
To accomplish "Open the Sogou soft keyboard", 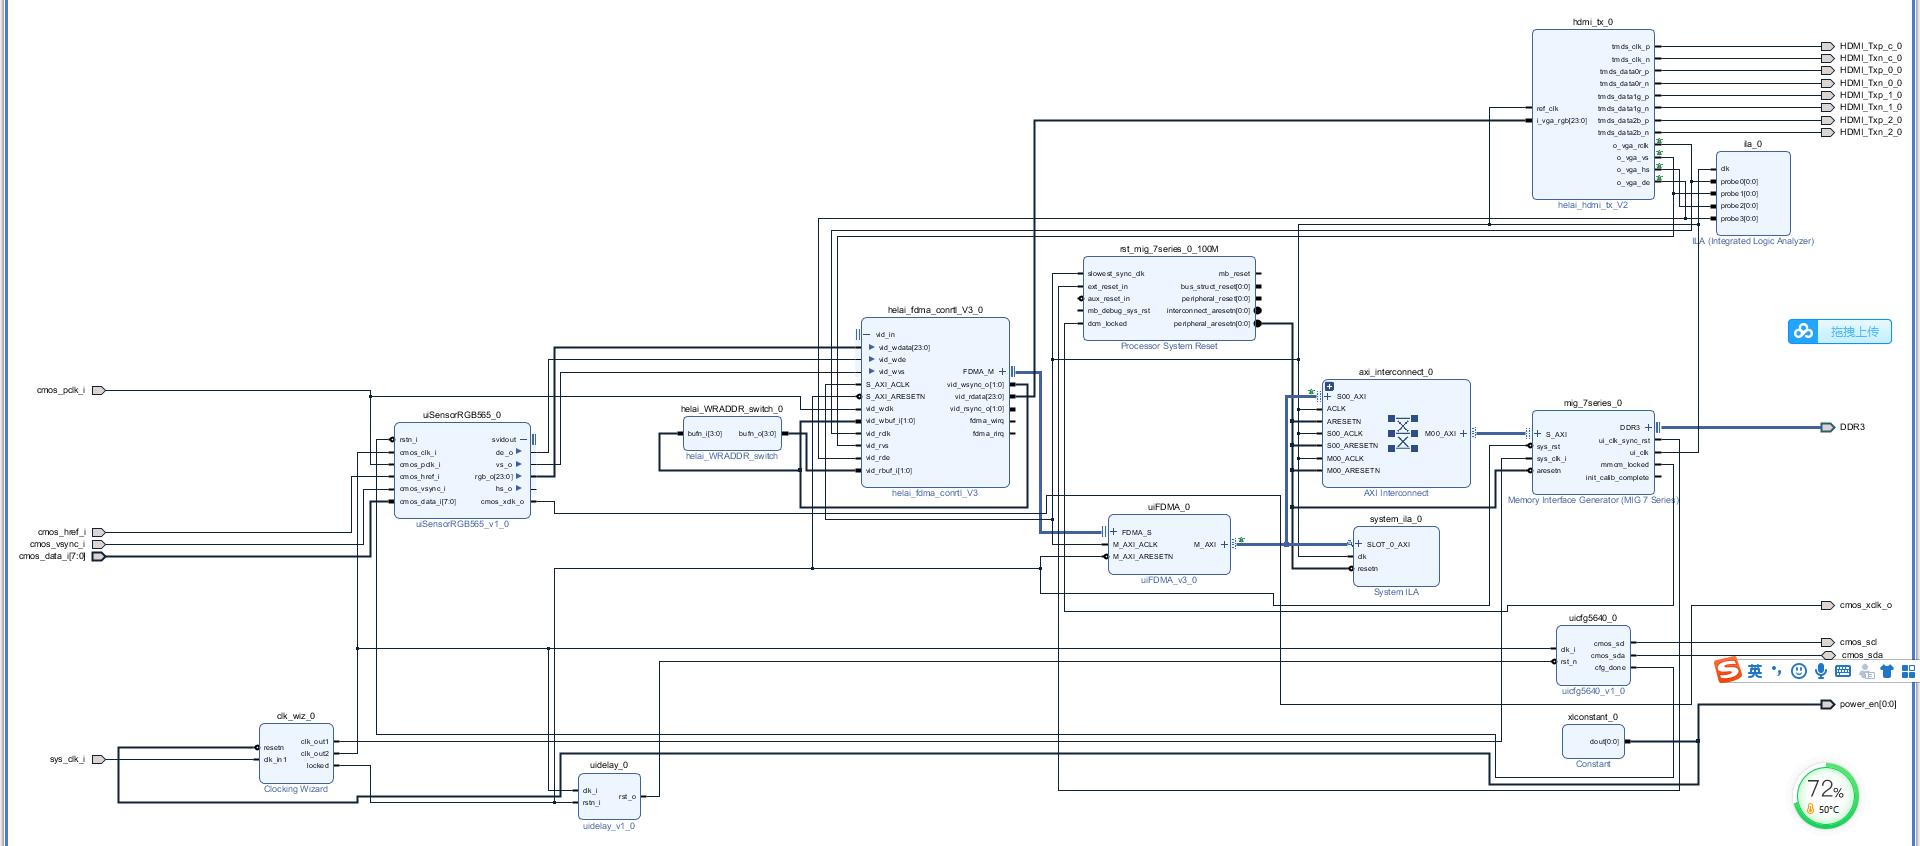I will [1843, 671].
